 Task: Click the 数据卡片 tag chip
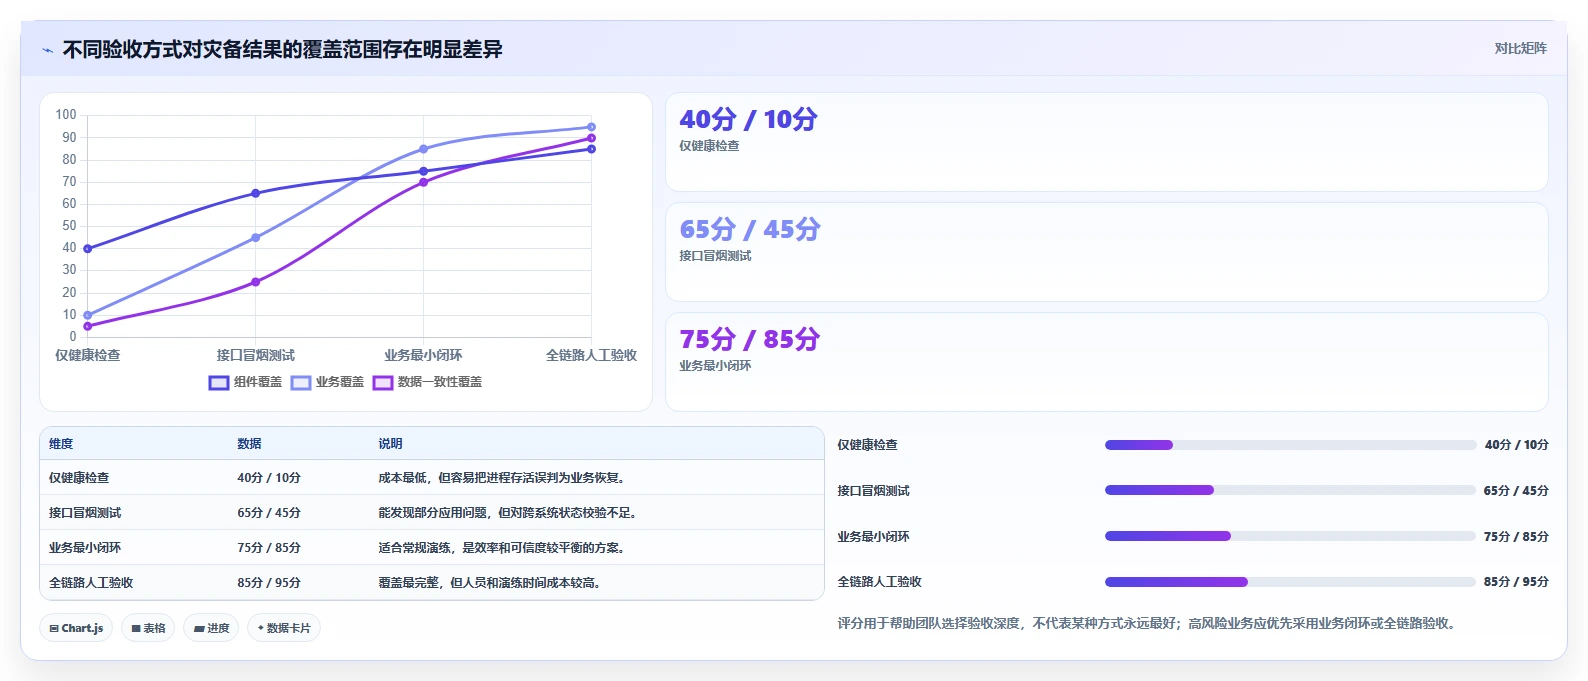tap(284, 628)
